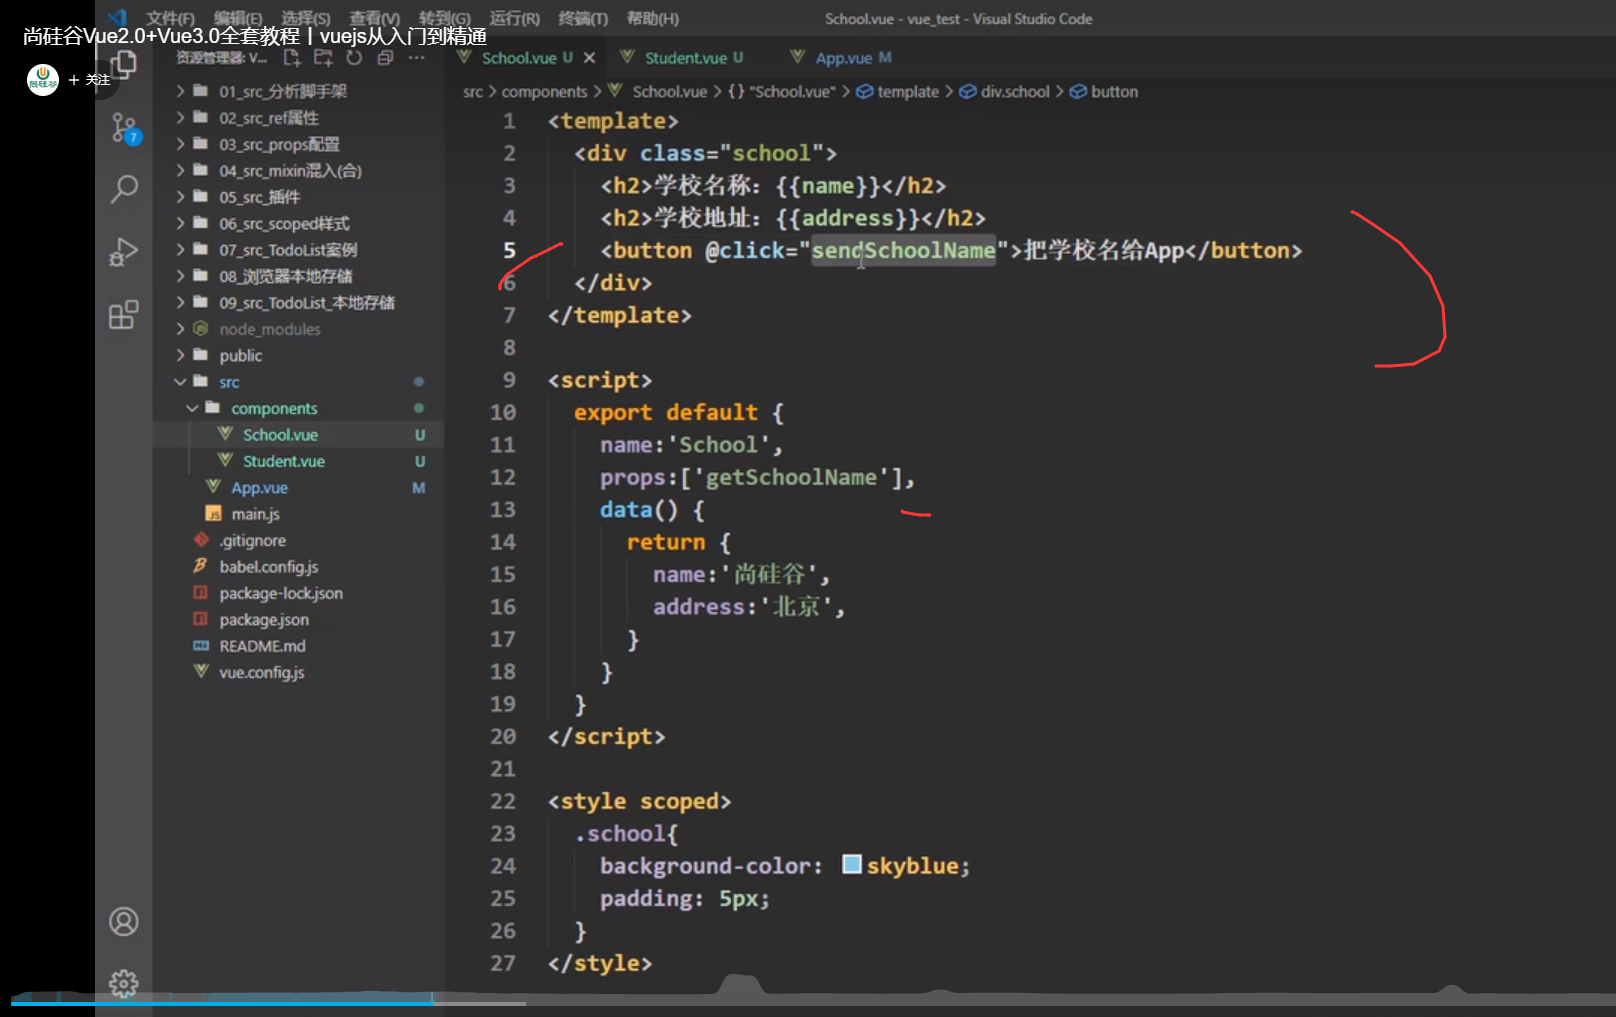The image size is (1616, 1017).
Task: Open the Search view in activity bar
Action: pos(124,189)
